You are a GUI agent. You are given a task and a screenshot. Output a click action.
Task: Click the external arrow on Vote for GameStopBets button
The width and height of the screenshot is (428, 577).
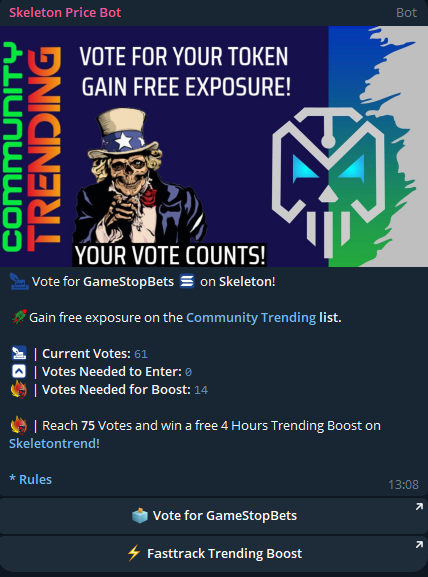419,507
